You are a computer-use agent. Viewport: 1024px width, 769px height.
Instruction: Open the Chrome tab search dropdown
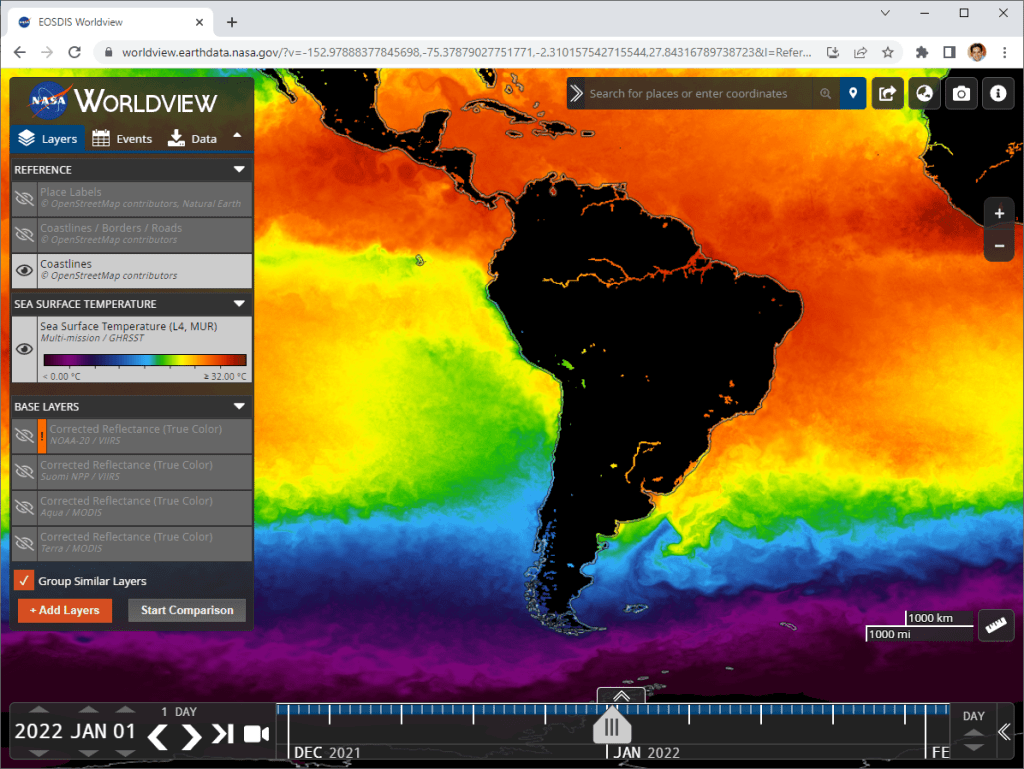(885, 13)
